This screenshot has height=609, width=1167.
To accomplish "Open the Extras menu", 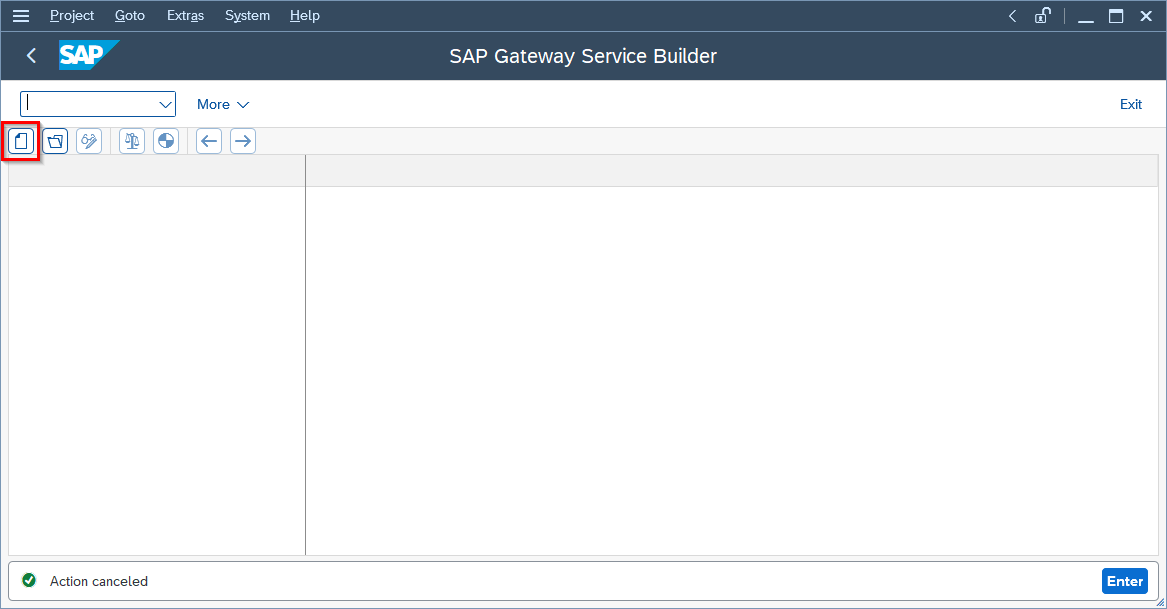I will pyautogui.click(x=185, y=15).
